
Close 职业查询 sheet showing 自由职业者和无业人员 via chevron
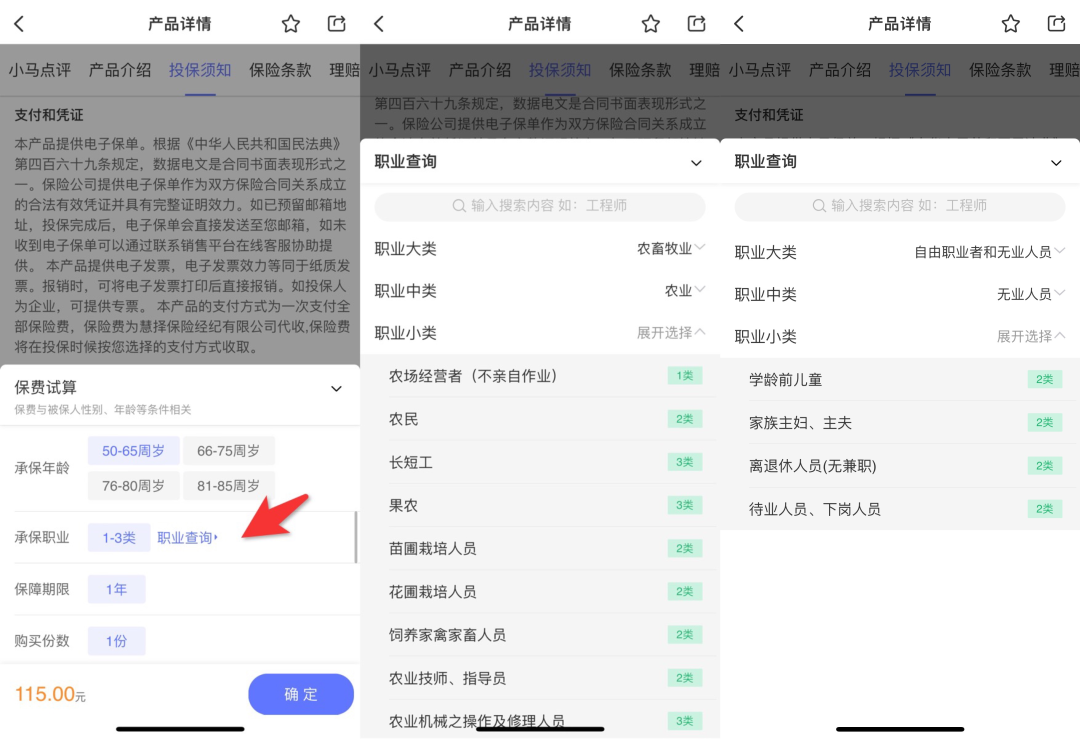click(x=1056, y=162)
